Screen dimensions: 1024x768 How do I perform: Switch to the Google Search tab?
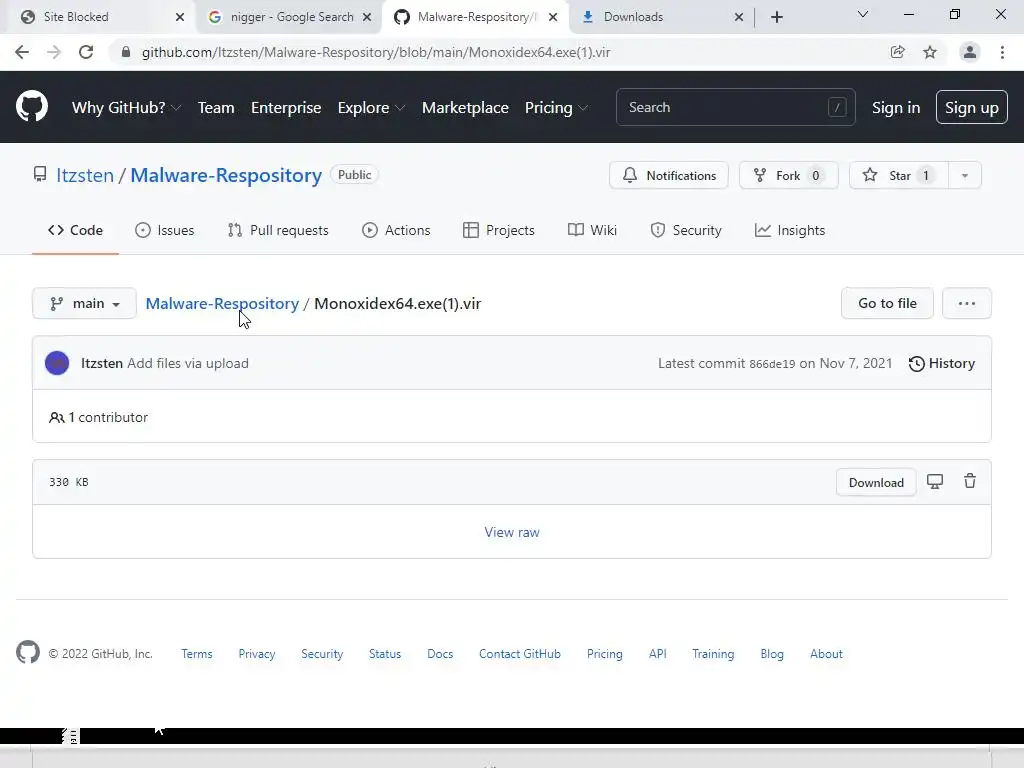click(292, 17)
